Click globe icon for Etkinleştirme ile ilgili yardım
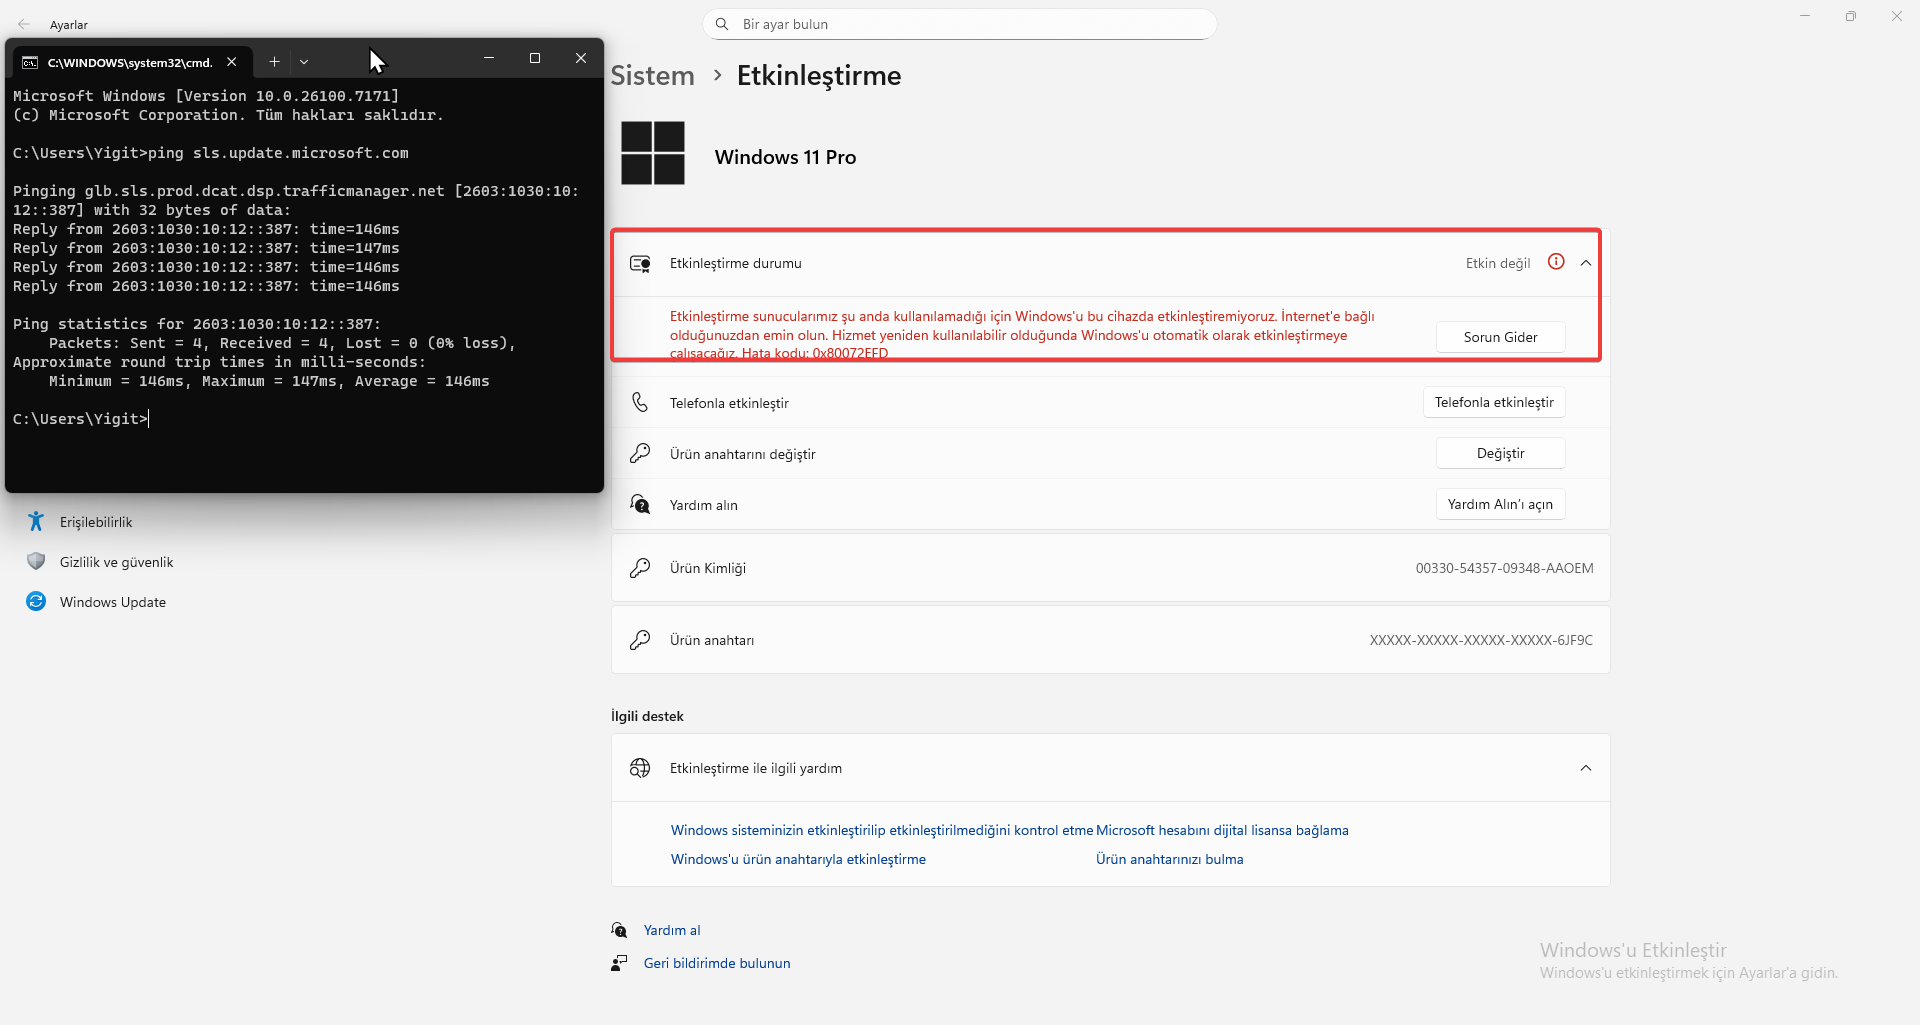The width and height of the screenshot is (1920, 1025). [640, 768]
